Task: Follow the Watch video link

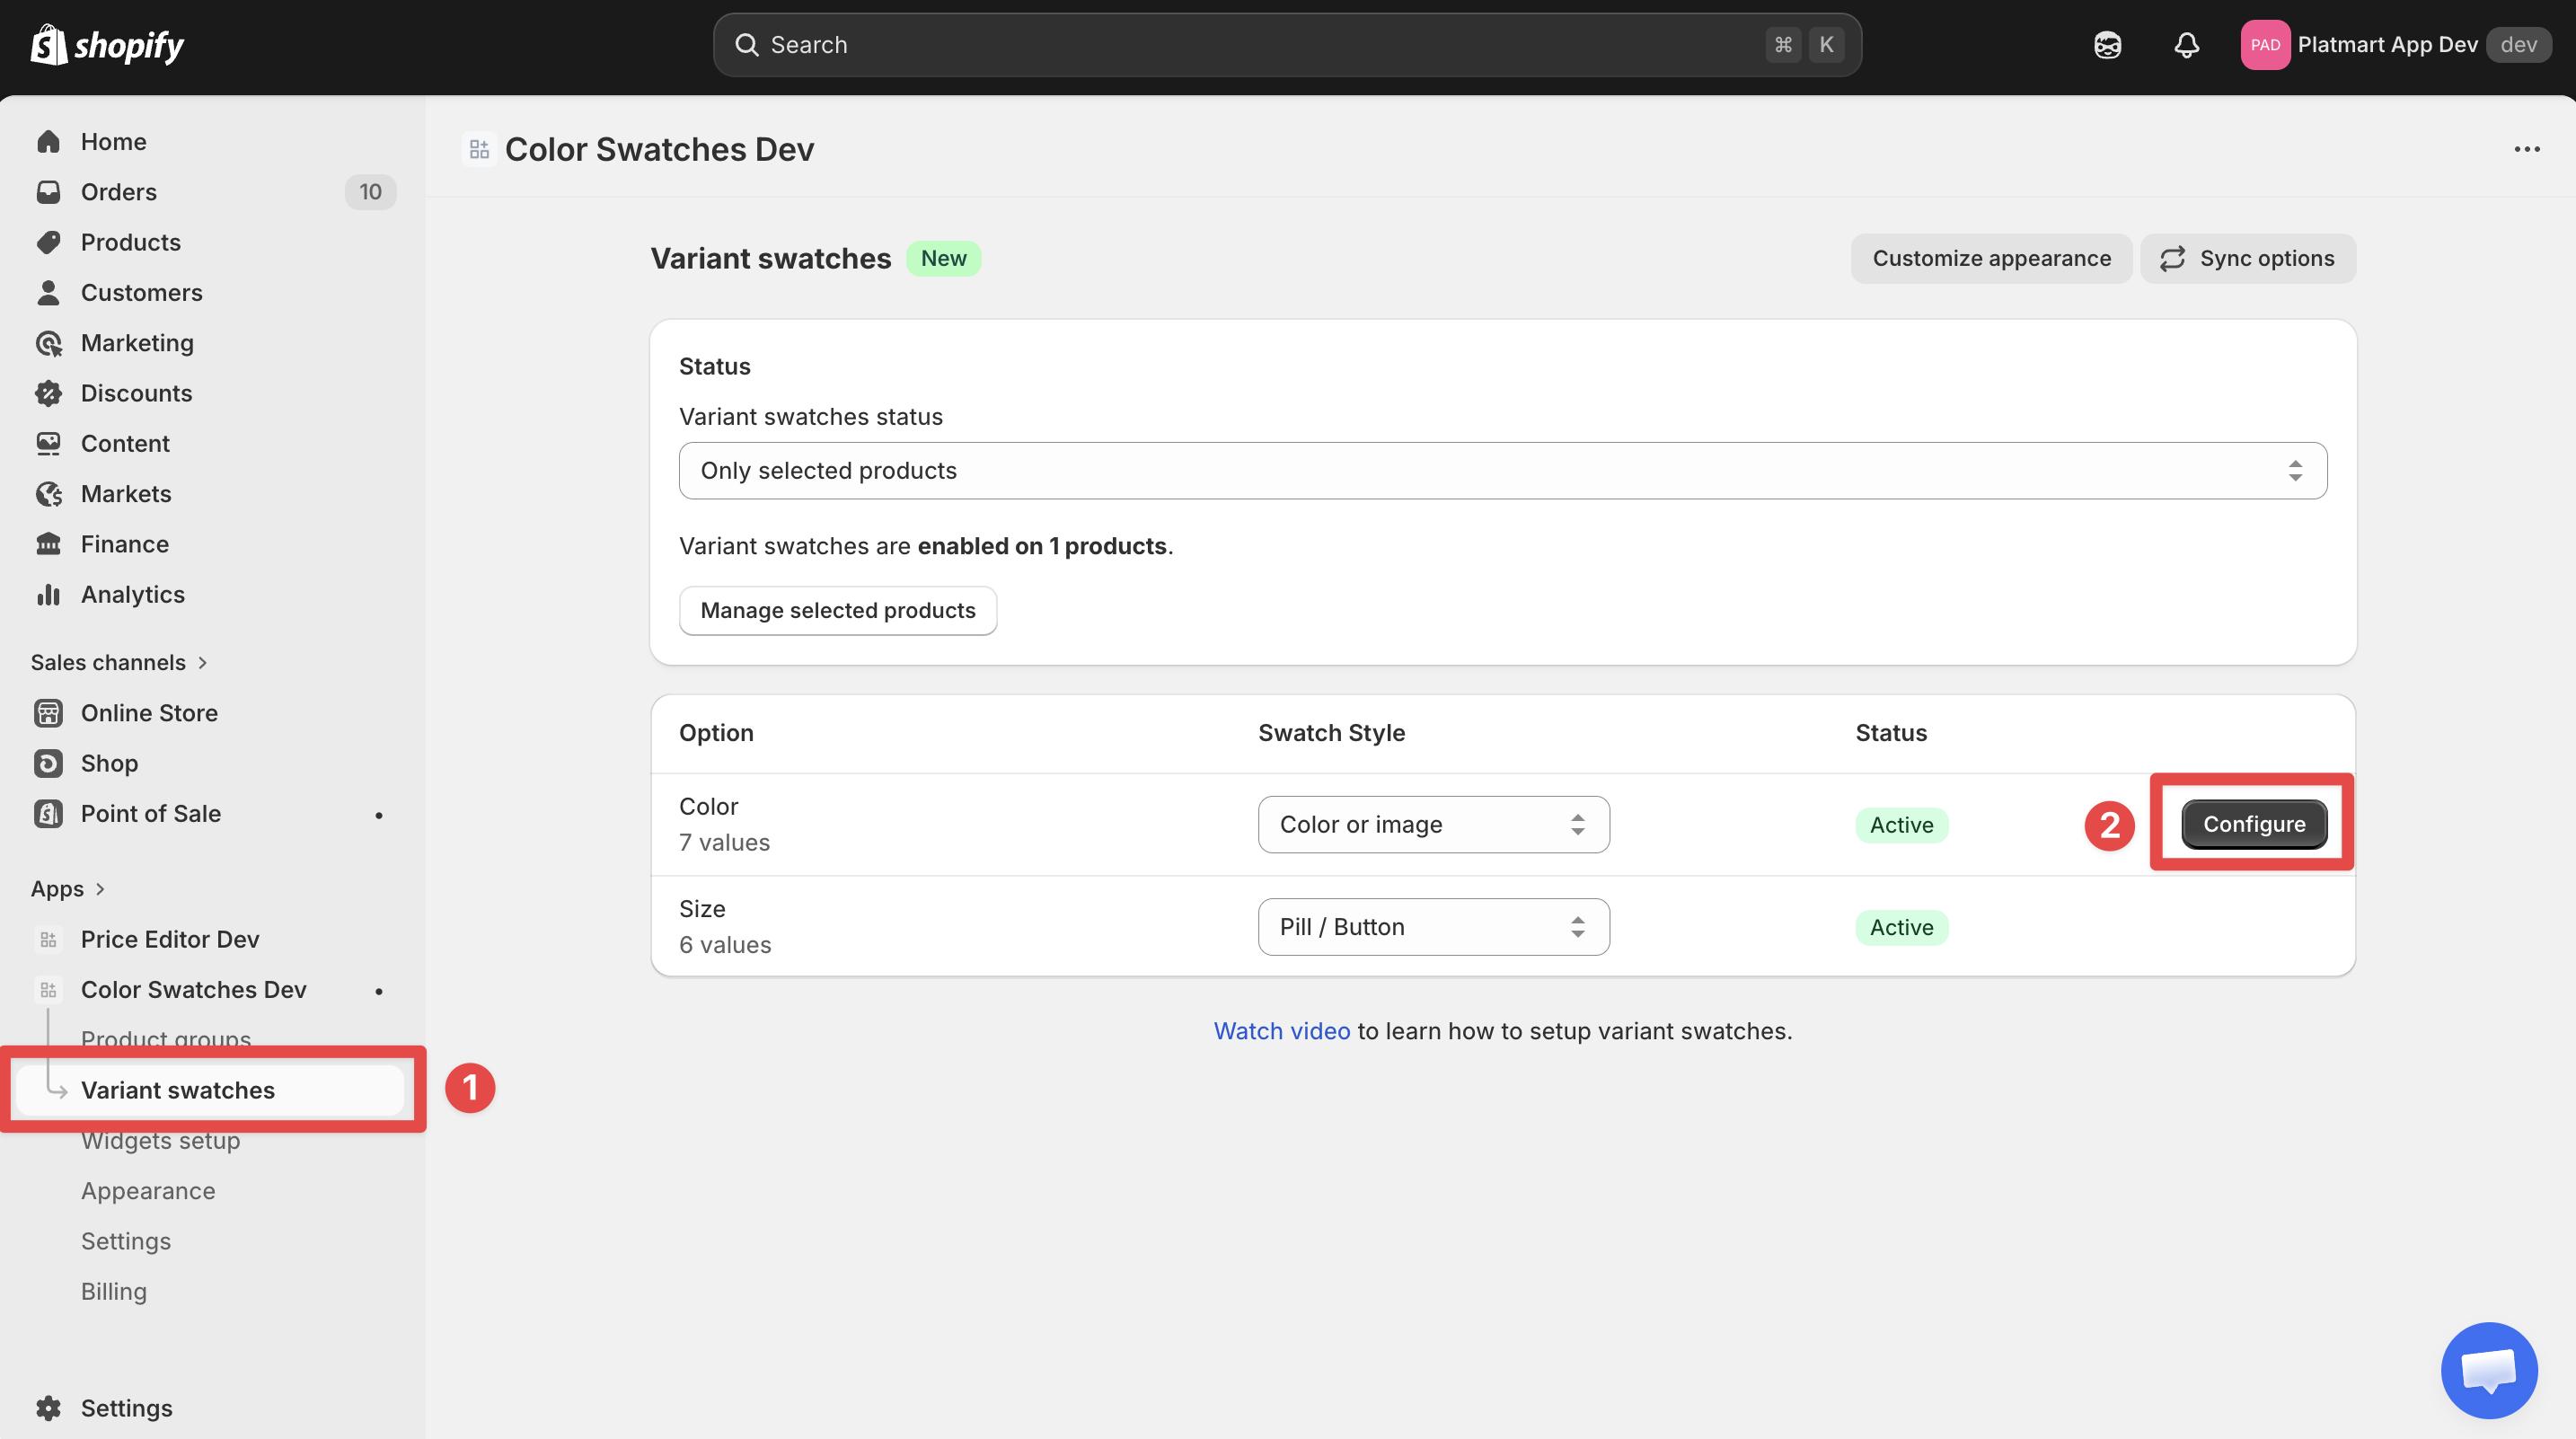Action: point(1281,1030)
